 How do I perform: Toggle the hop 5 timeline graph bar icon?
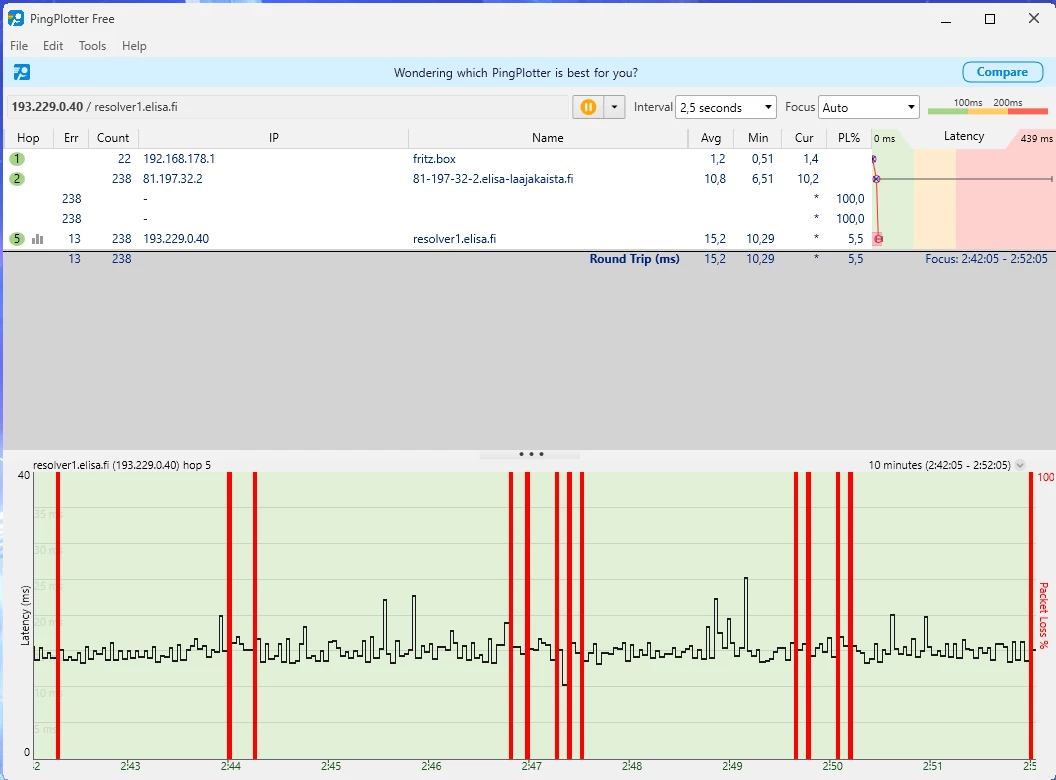point(38,238)
